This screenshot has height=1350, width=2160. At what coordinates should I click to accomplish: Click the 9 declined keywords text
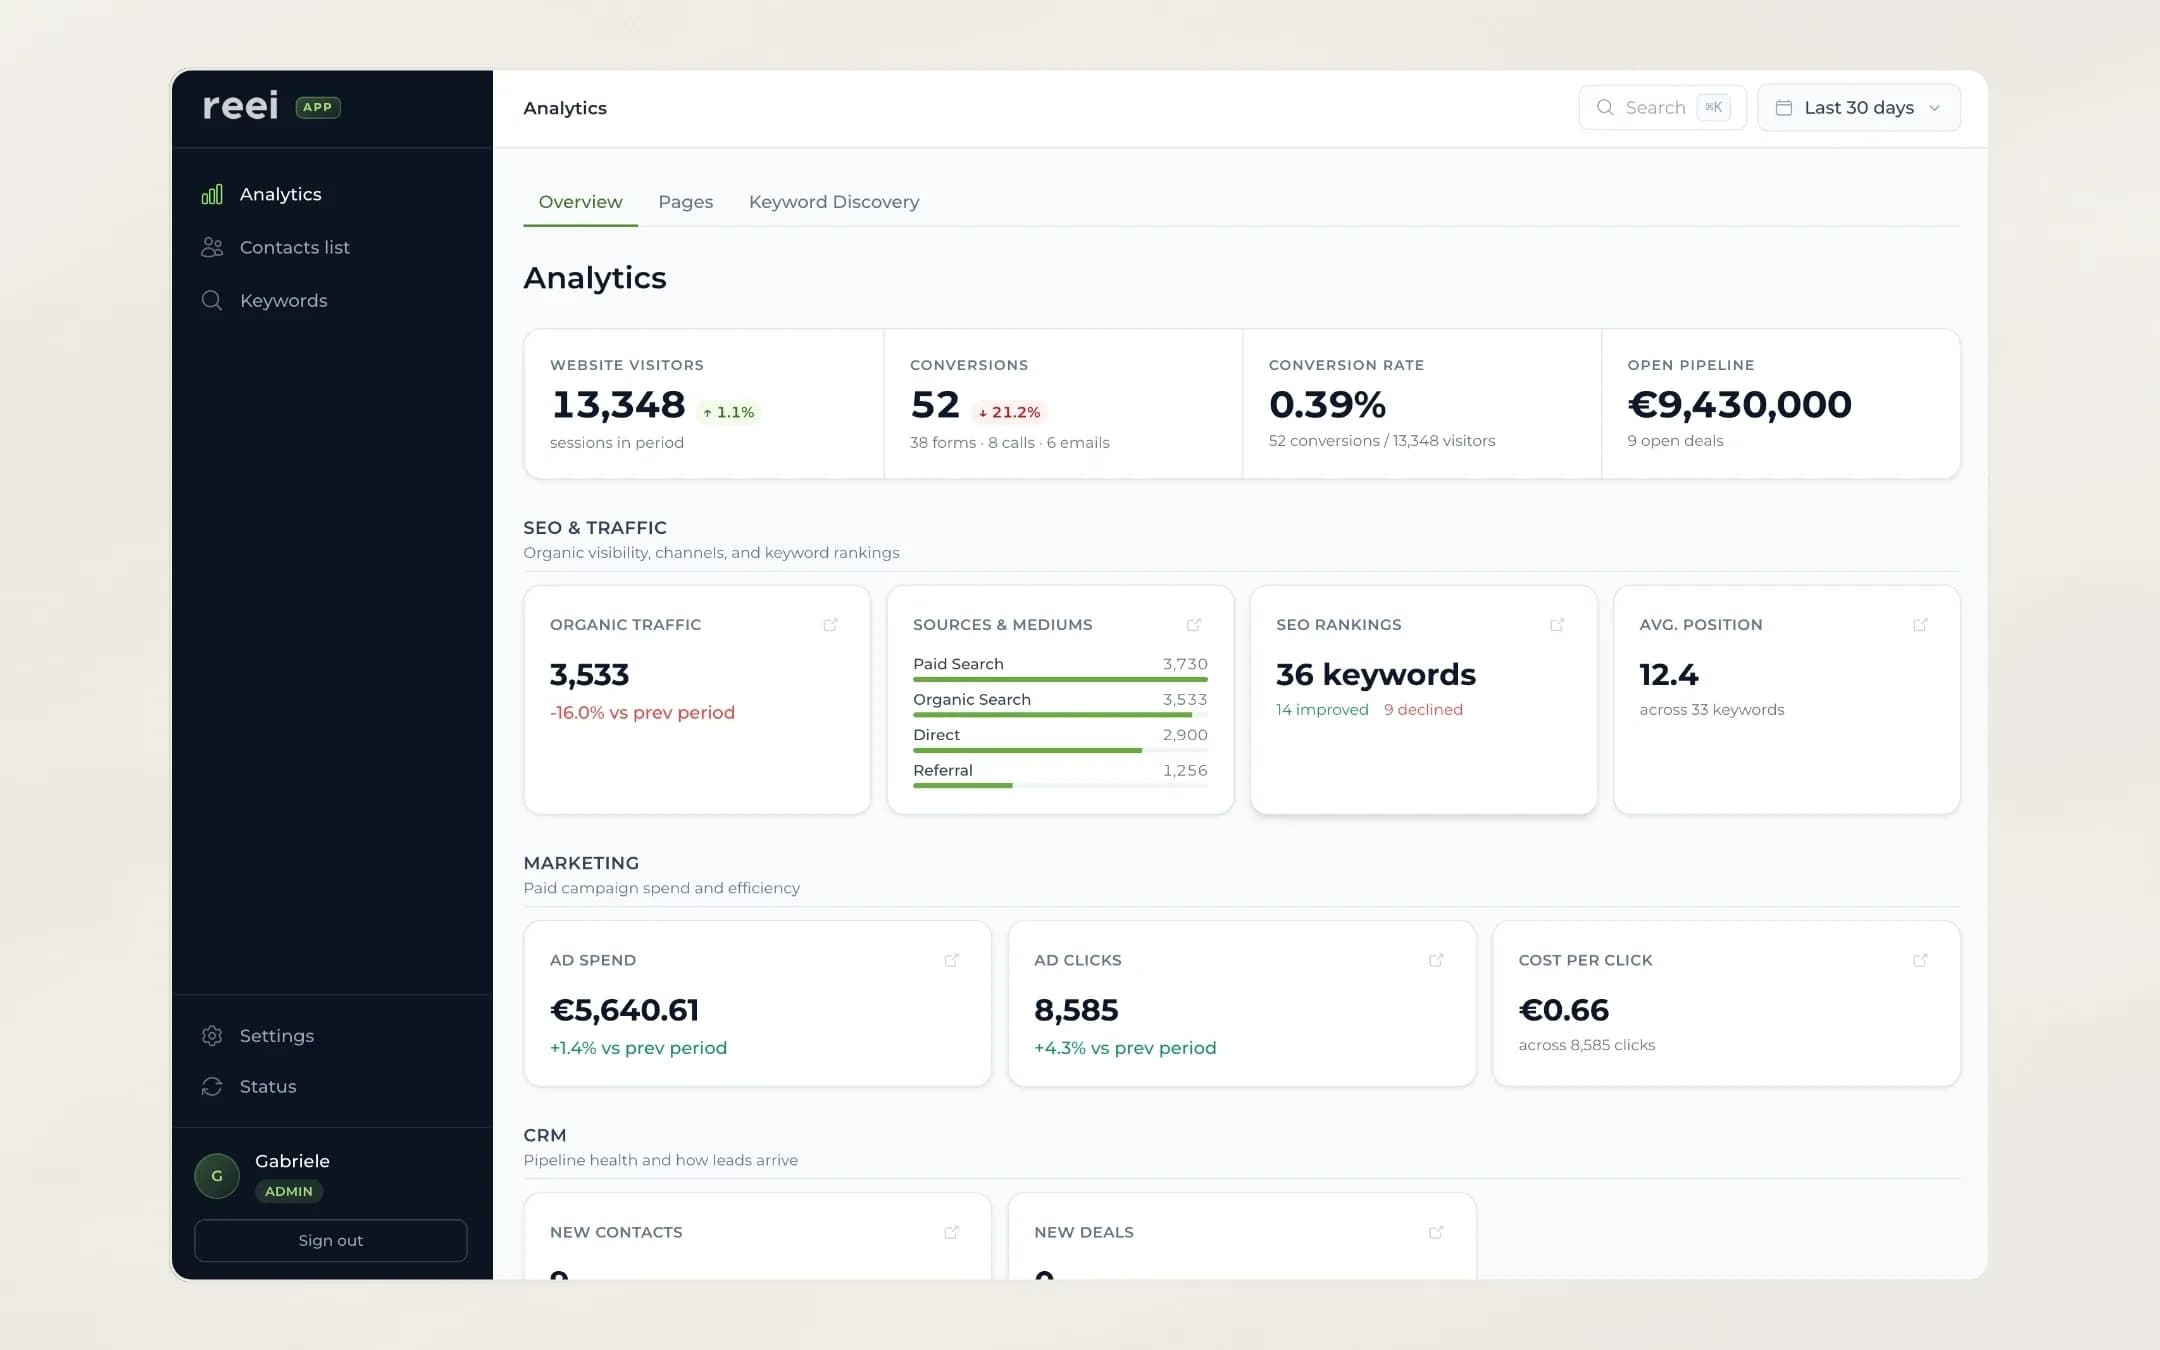(x=1423, y=710)
